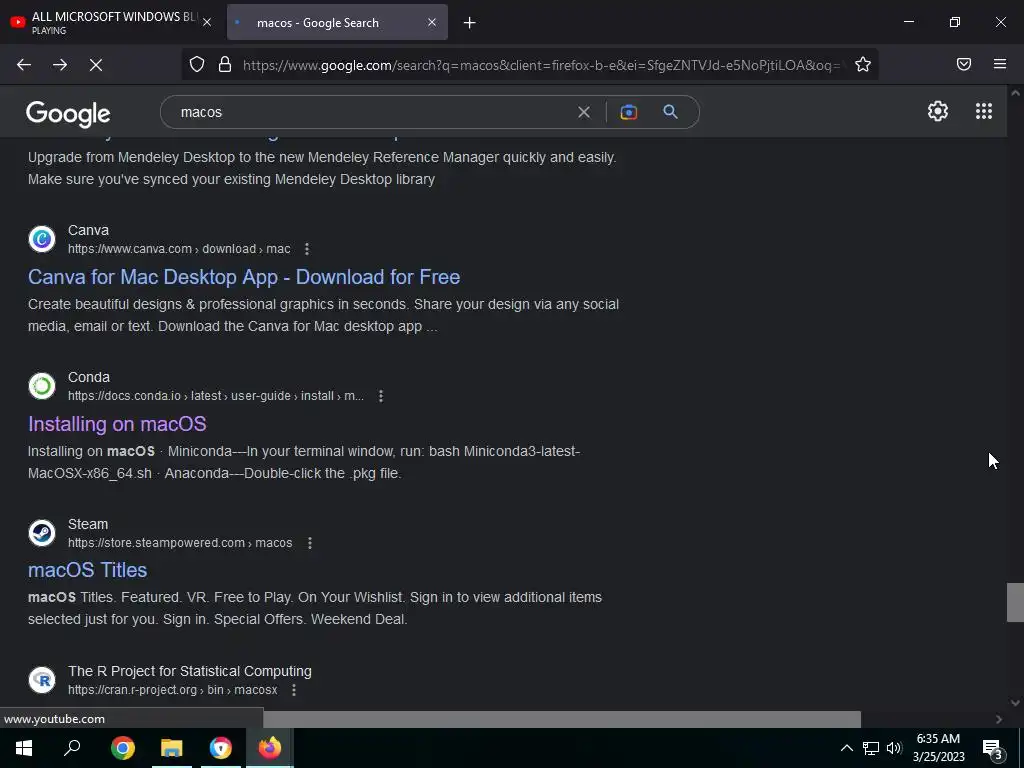1024x768 pixels.
Task: Open the tracking protection shield icon
Action: pyautogui.click(x=197, y=64)
